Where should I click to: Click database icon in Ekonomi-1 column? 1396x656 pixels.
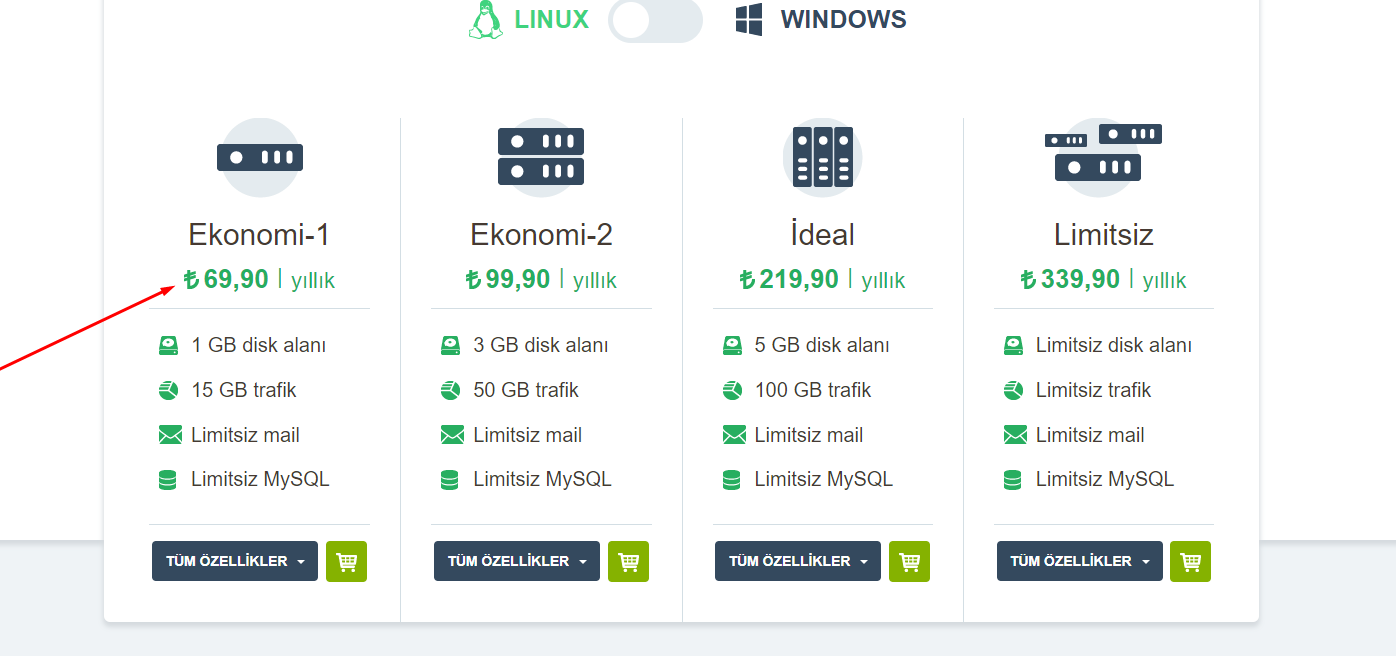(167, 480)
